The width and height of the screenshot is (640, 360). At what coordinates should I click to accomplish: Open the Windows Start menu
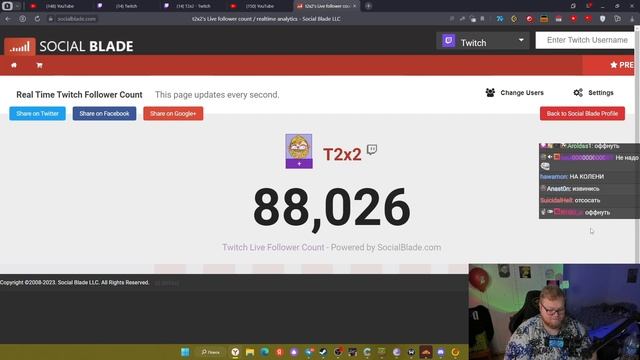[x=185, y=352]
